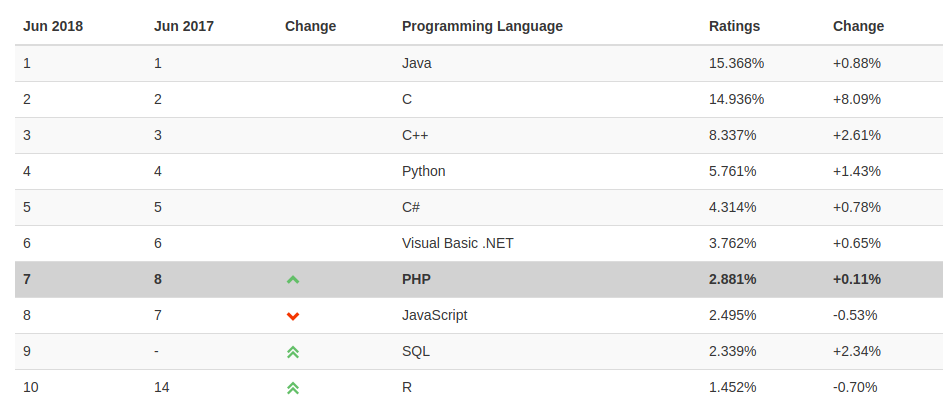Click the double green arrow in SQL row
This screenshot has width=951, height=404.
click(x=293, y=352)
